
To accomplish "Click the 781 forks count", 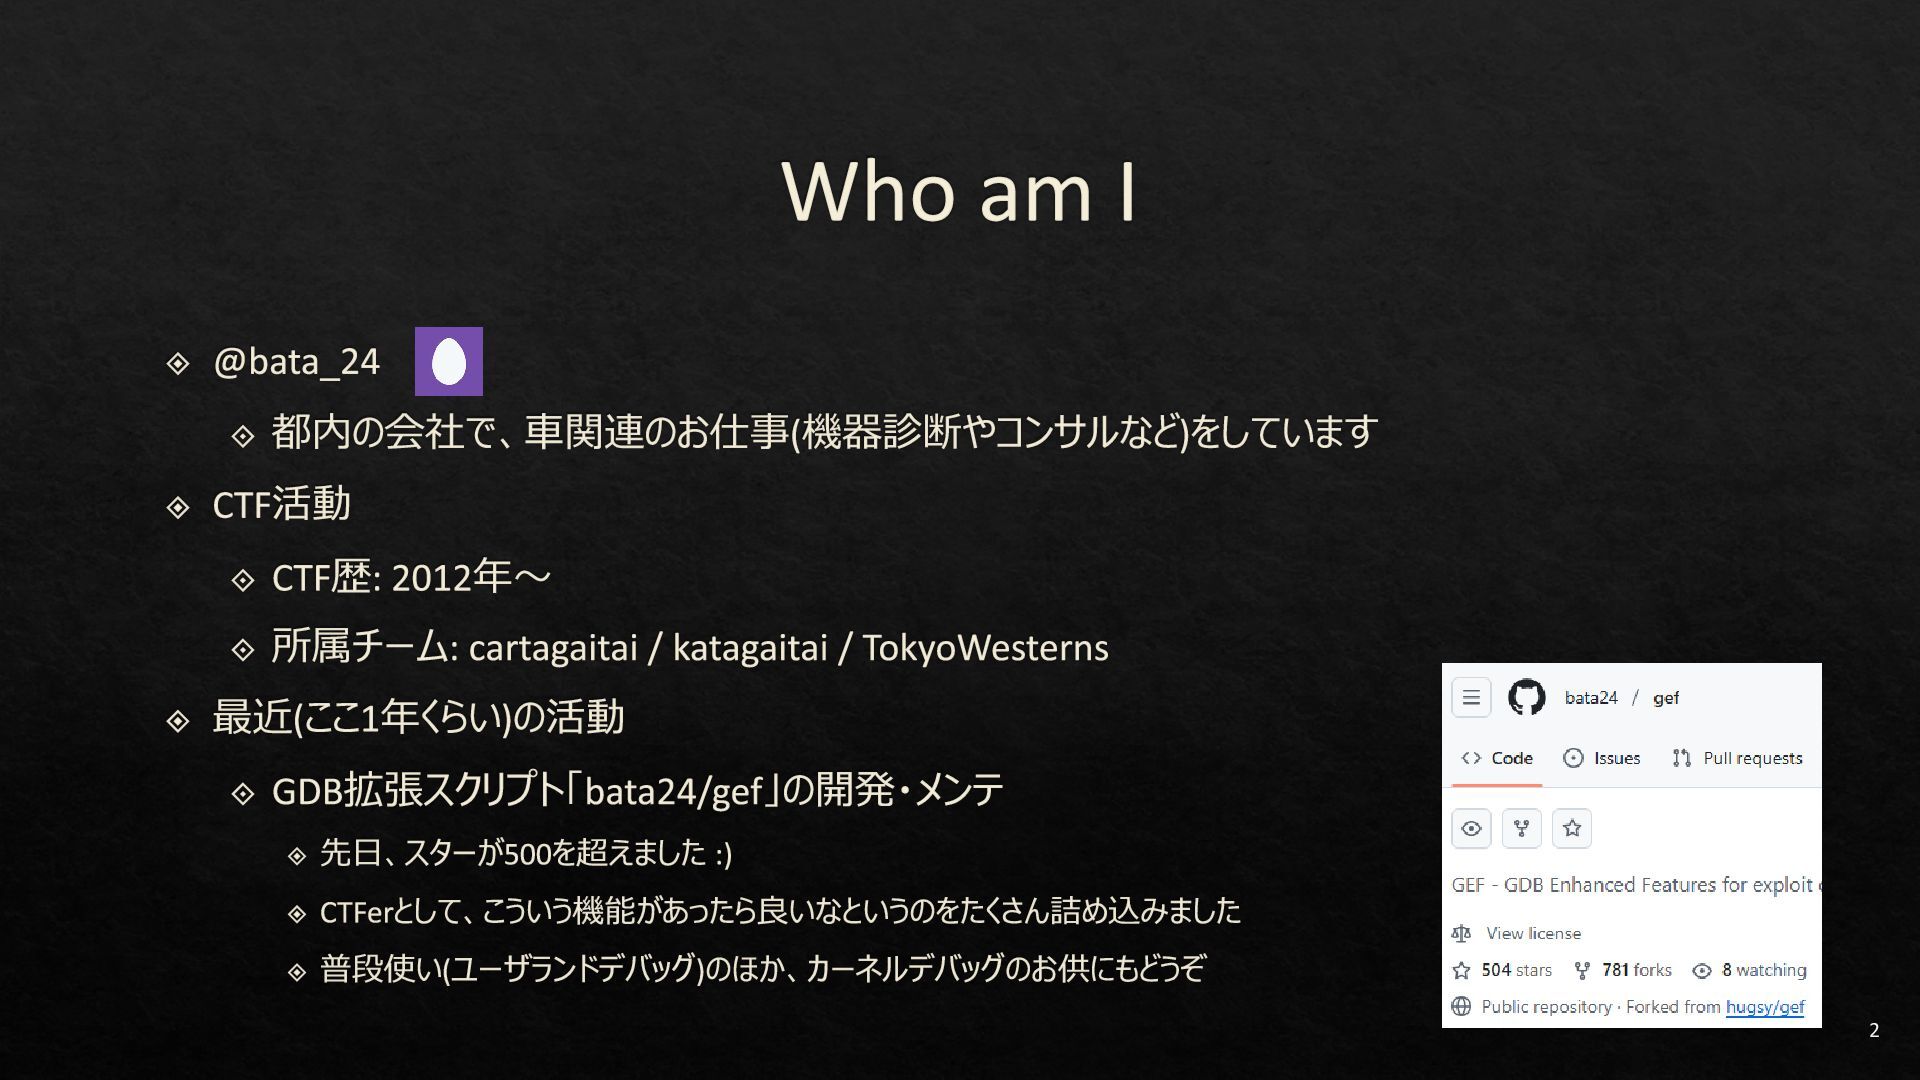I will pos(1637,970).
